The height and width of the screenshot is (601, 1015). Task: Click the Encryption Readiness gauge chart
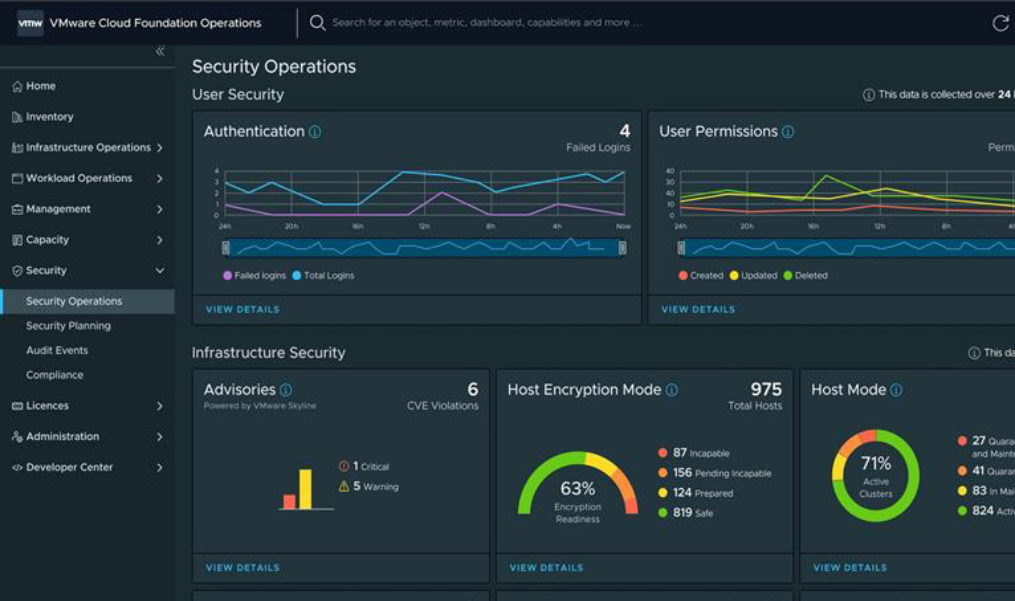tap(578, 484)
